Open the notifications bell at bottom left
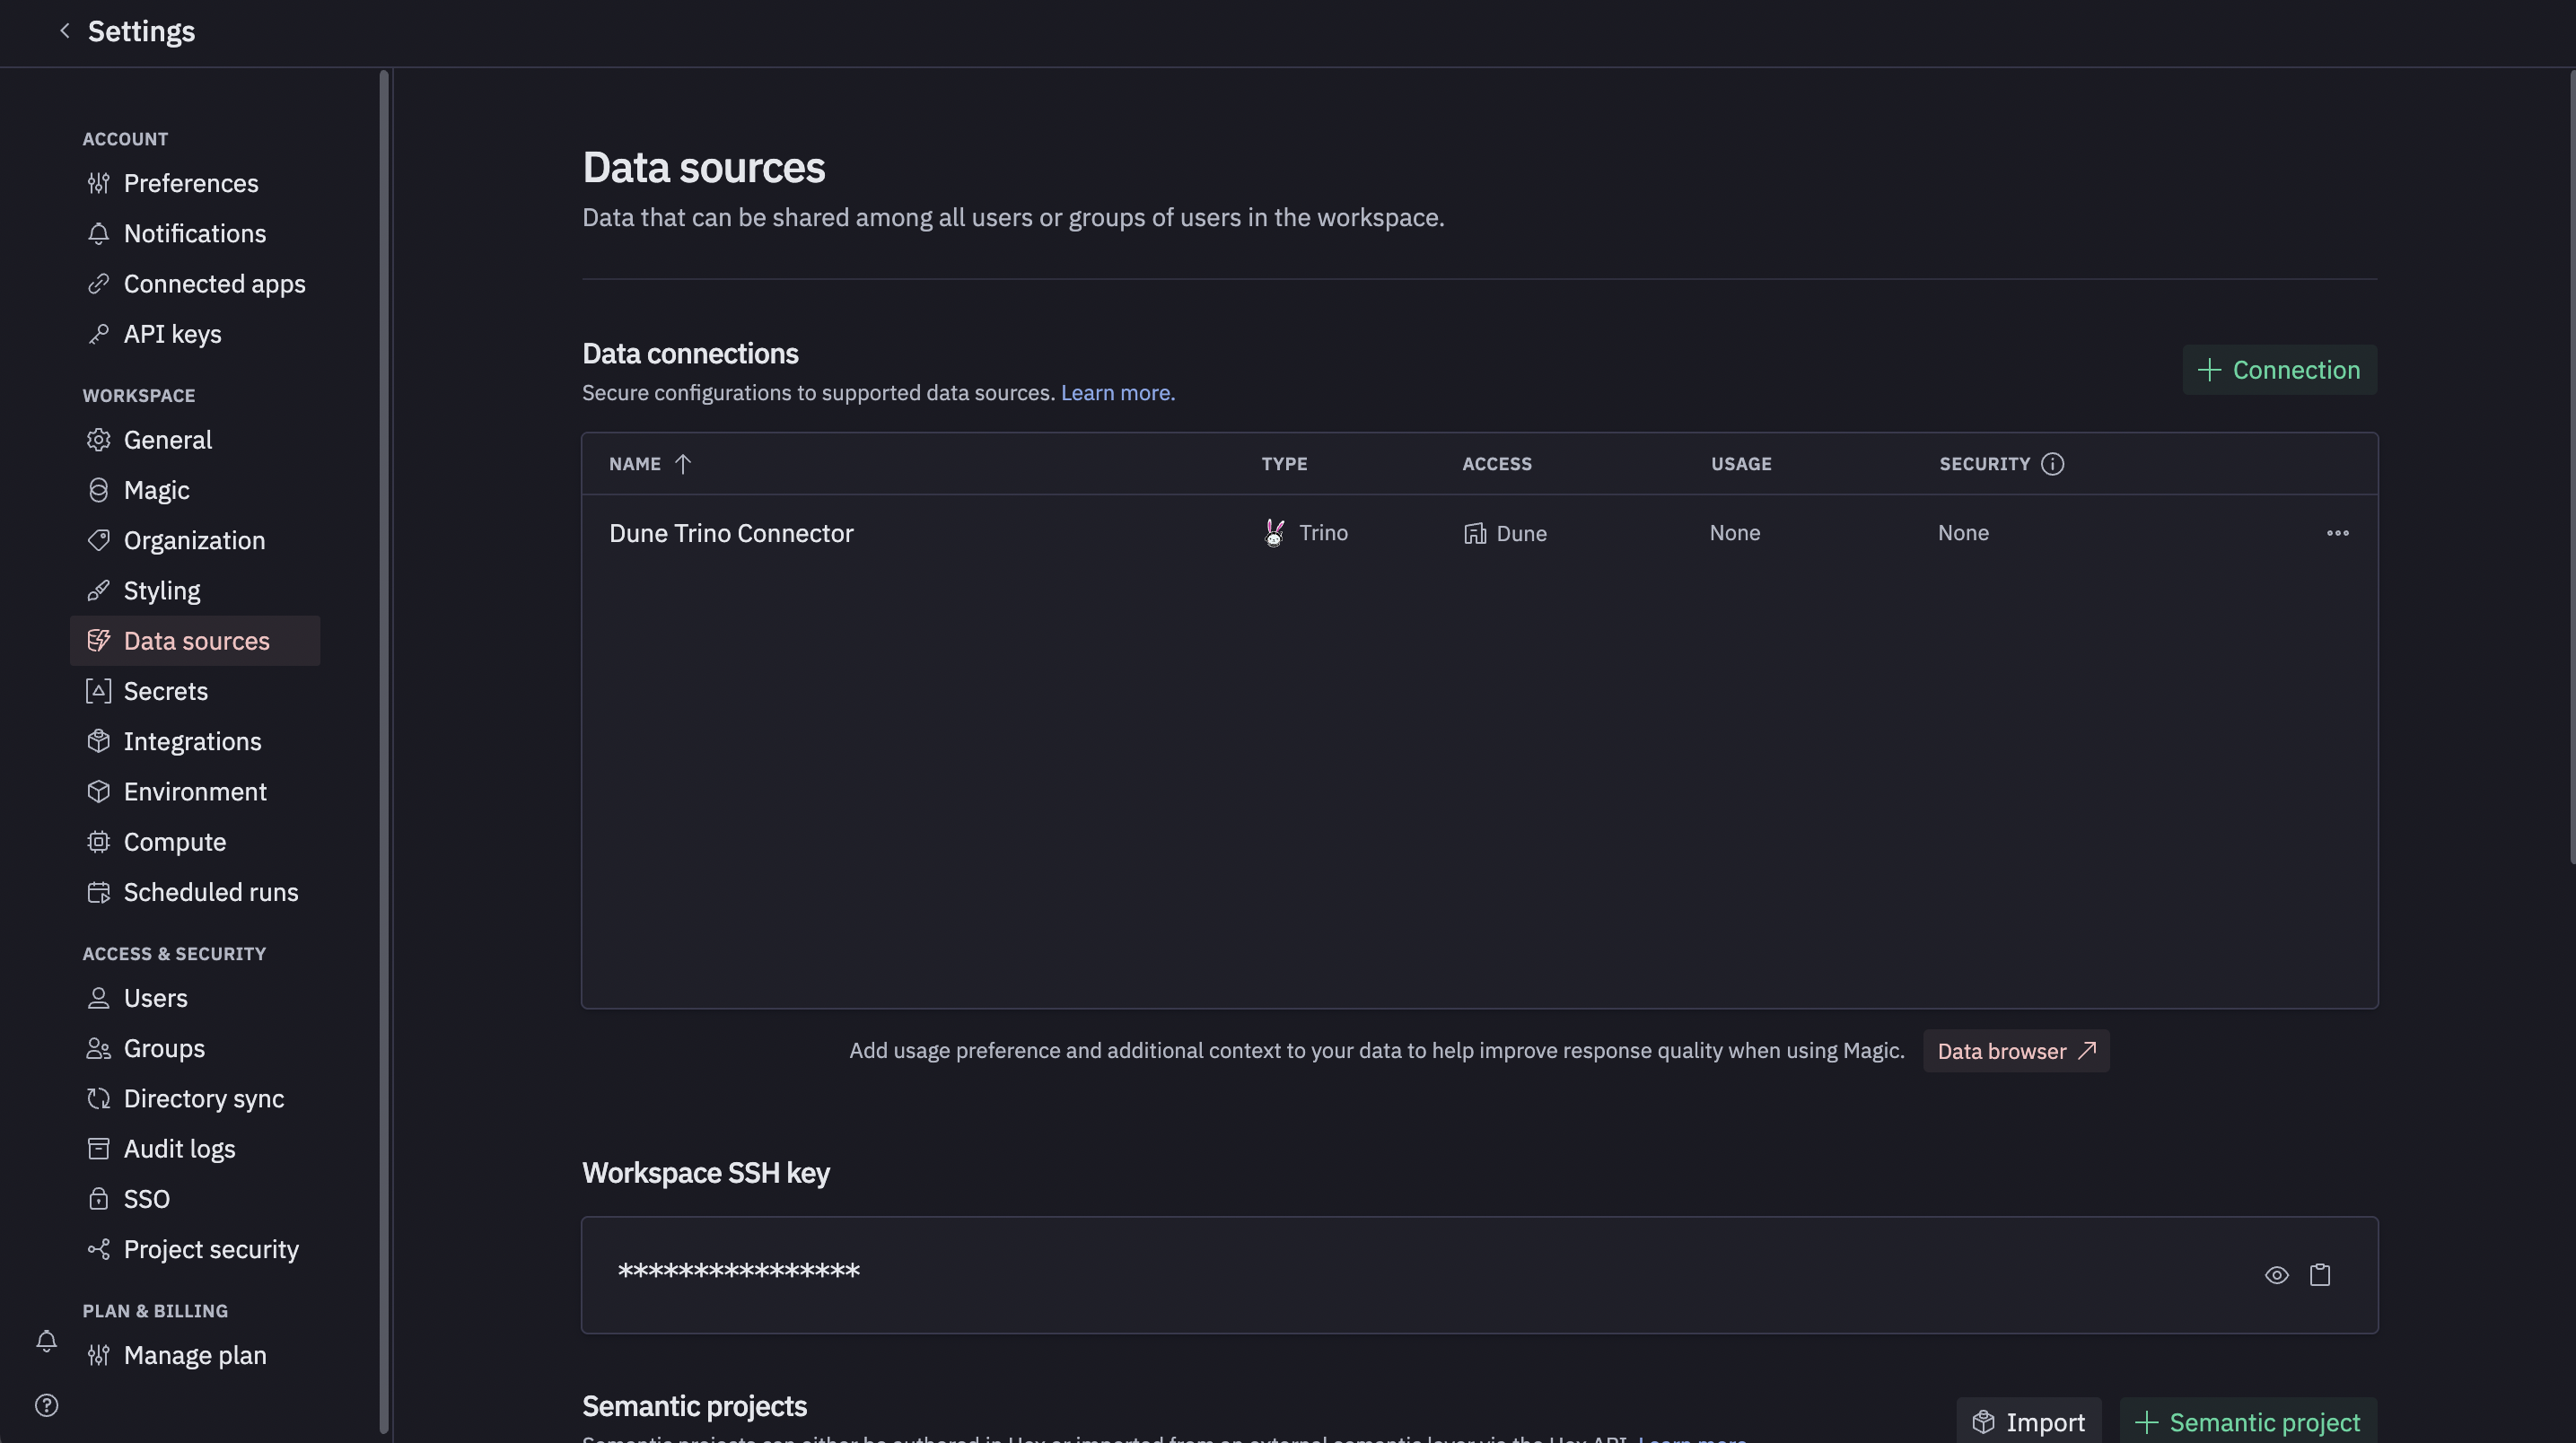This screenshot has width=2576, height=1443. pyautogui.click(x=46, y=1341)
